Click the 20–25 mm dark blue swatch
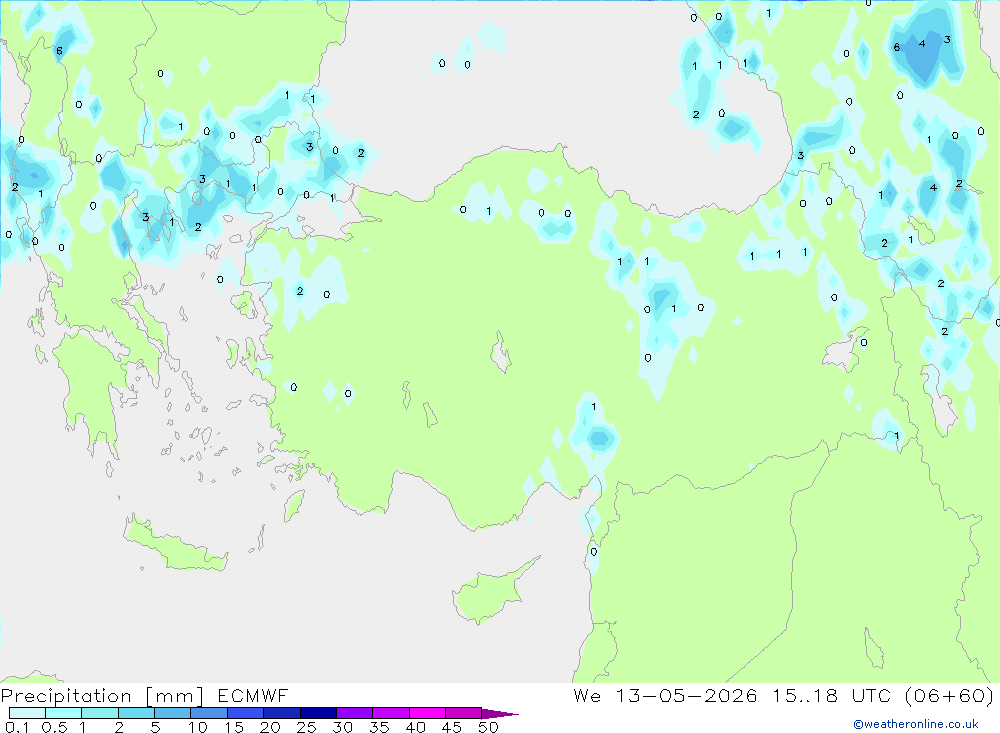The height and width of the screenshot is (733, 1000). [281, 713]
